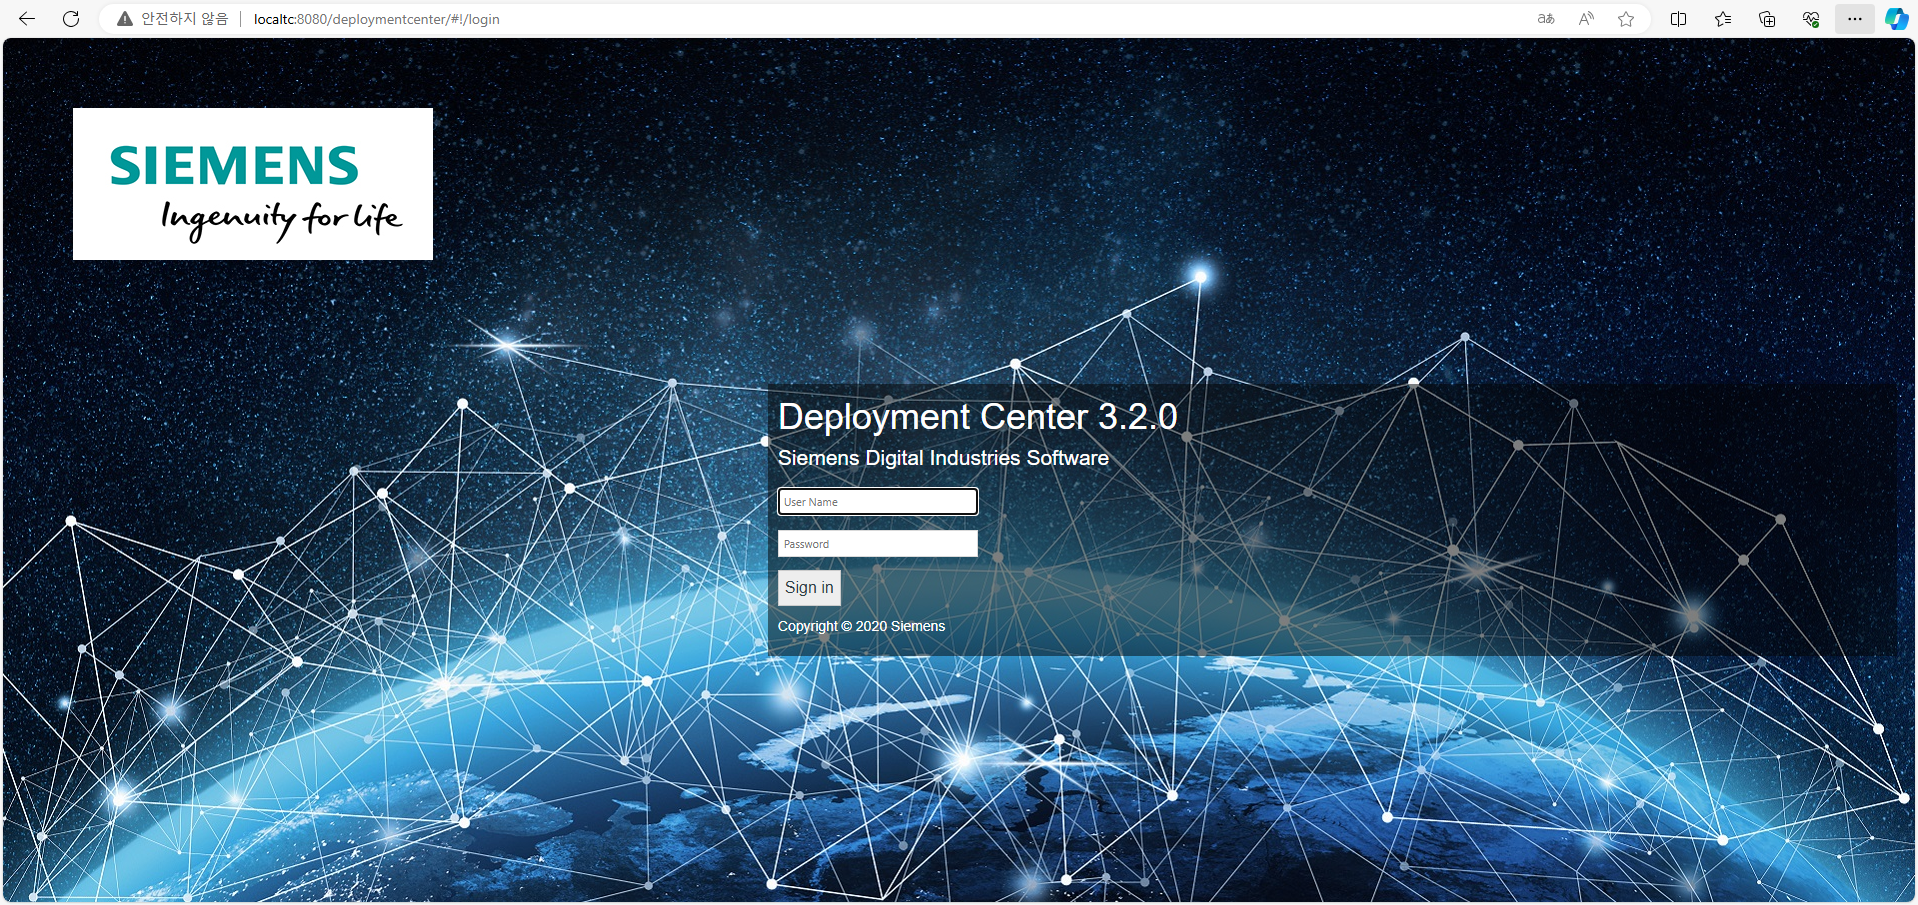Open Browser essentials heart-pulse icon
This screenshot has width=1918, height=905.
1810,19
